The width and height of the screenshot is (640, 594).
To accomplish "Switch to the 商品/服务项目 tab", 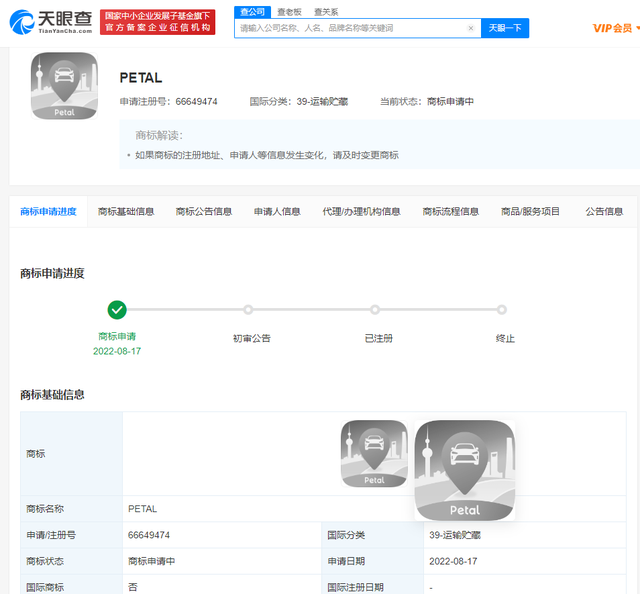I will [x=530, y=211].
